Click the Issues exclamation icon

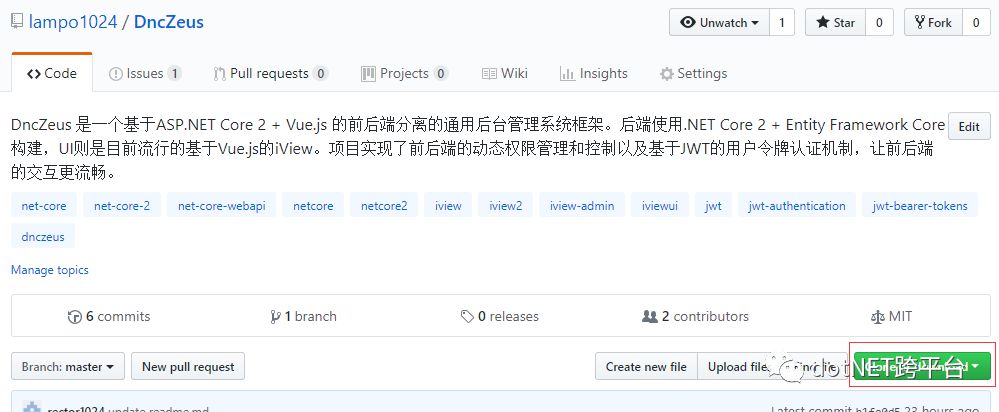pyautogui.click(x=115, y=74)
